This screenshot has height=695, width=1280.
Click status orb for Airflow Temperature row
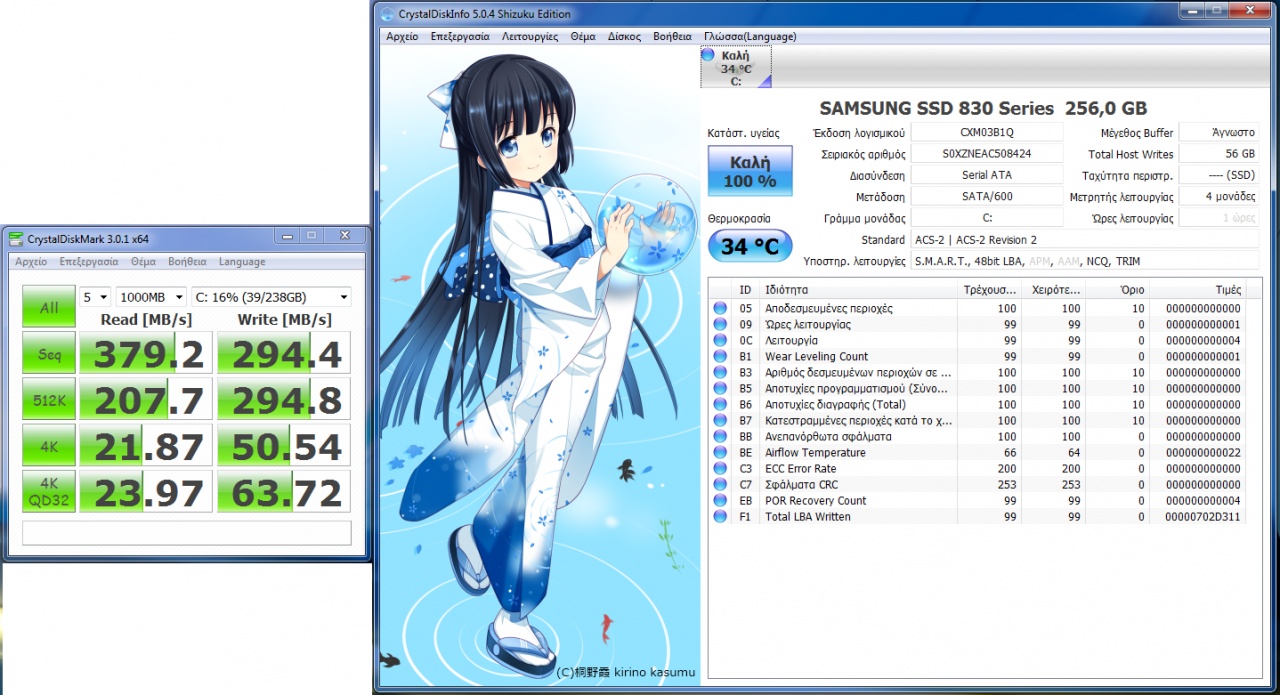720,452
